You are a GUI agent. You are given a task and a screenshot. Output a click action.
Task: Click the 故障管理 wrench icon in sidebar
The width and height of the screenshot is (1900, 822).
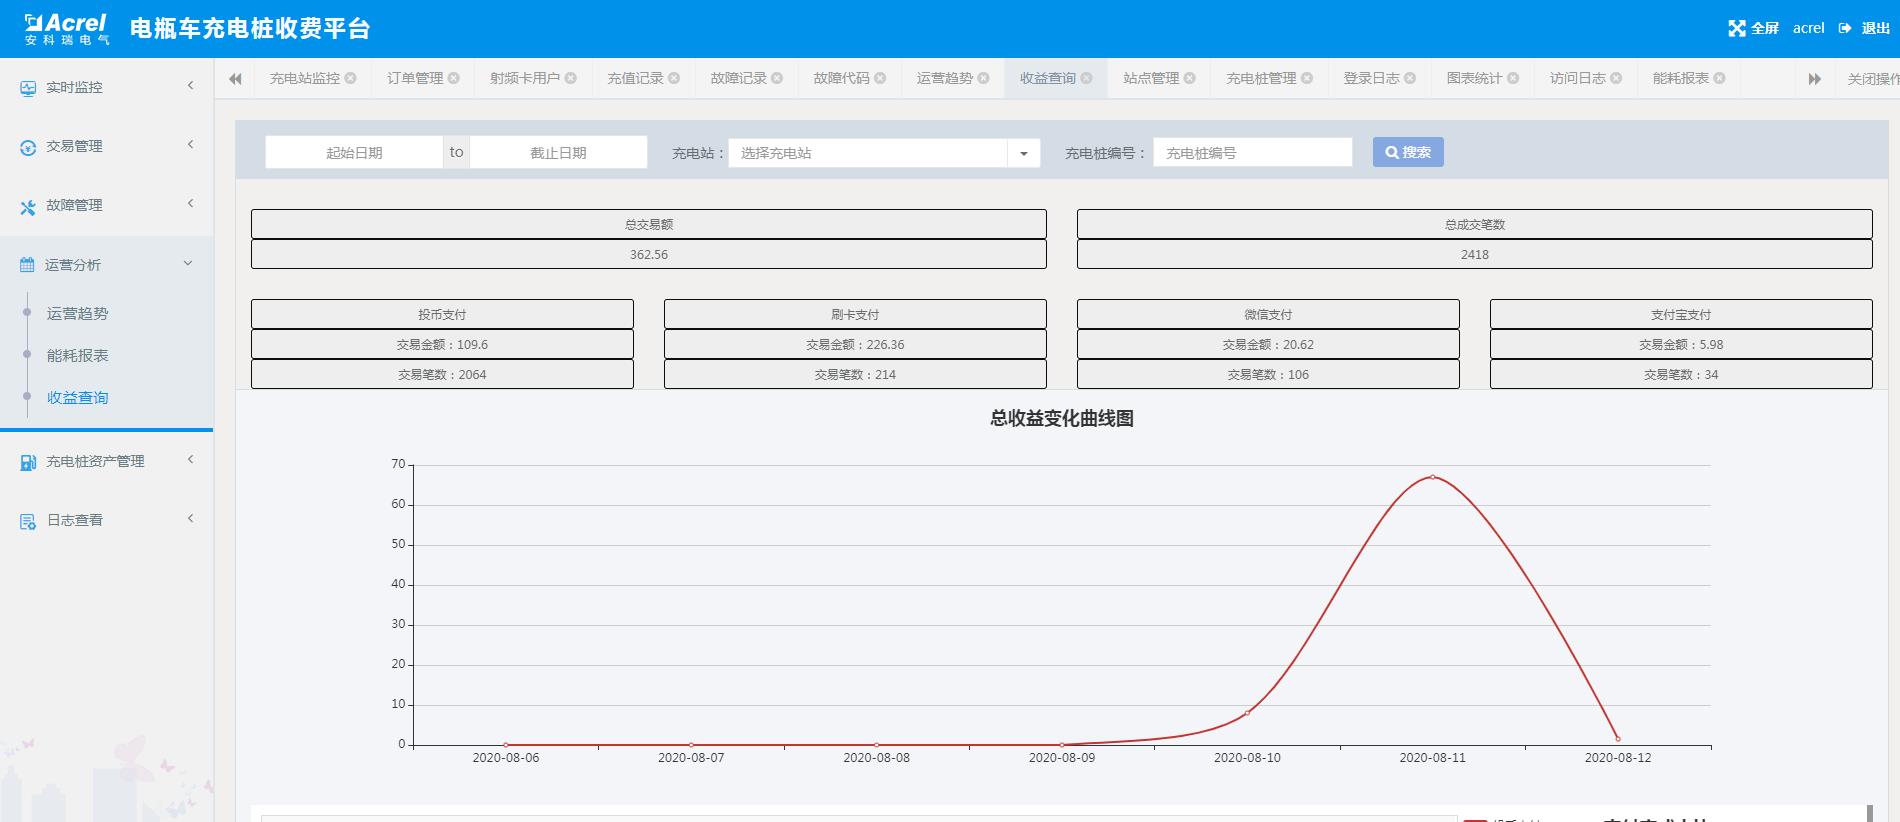28,206
